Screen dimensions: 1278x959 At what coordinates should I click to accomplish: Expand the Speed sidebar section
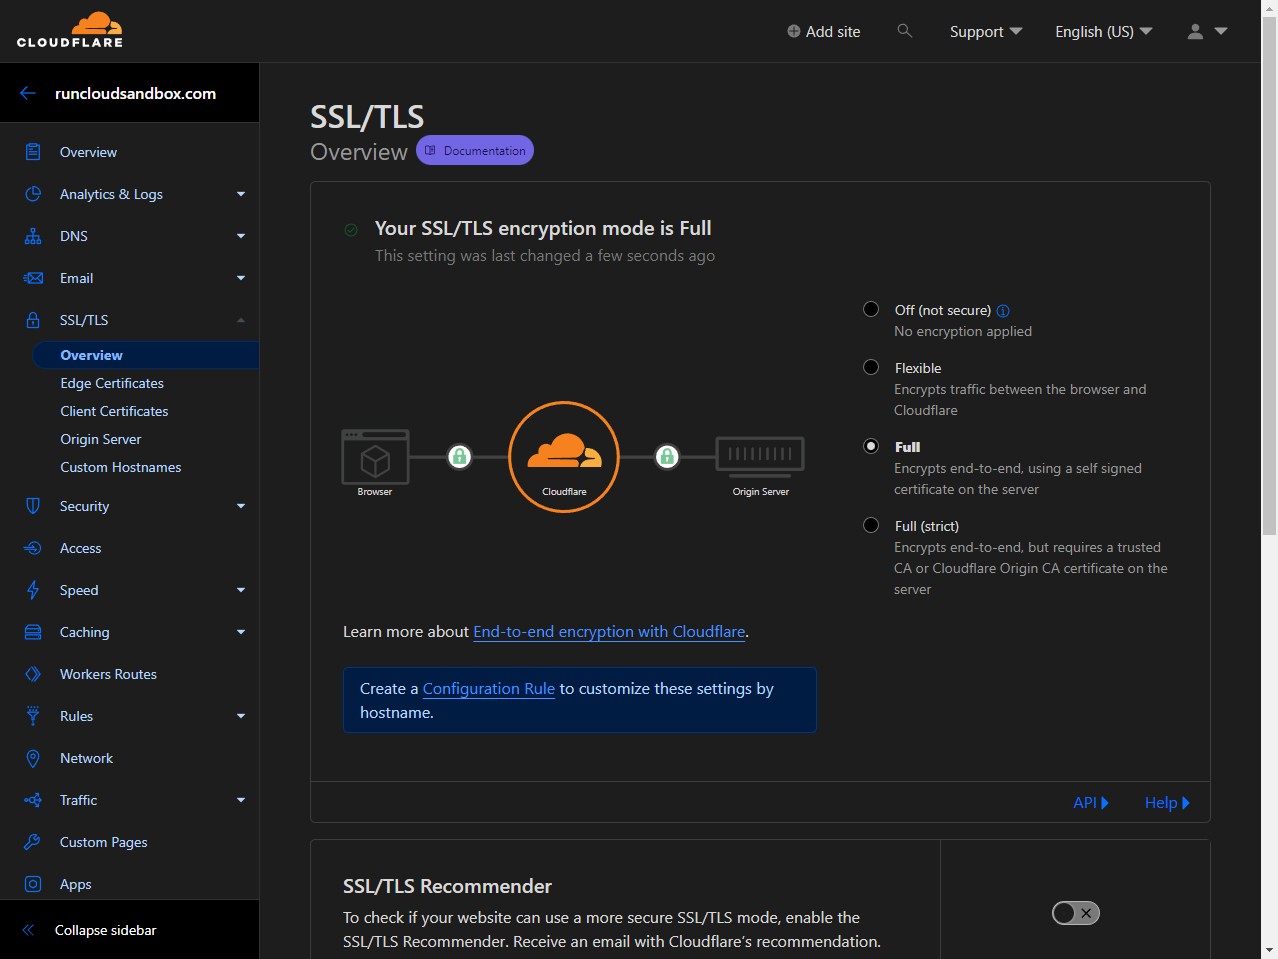pyautogui.click(x=241, y=590)
